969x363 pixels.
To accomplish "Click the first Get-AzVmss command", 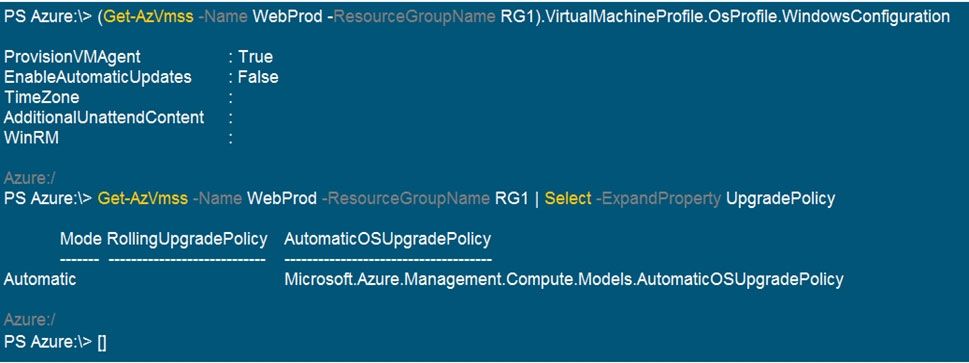I will tap(145, 17).
